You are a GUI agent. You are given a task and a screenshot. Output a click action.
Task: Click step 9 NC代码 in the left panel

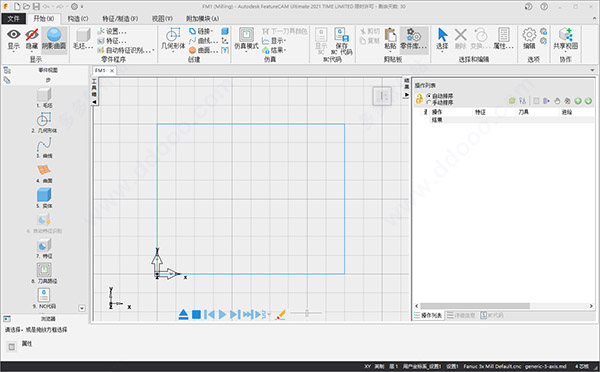click(x=44, y=299)
